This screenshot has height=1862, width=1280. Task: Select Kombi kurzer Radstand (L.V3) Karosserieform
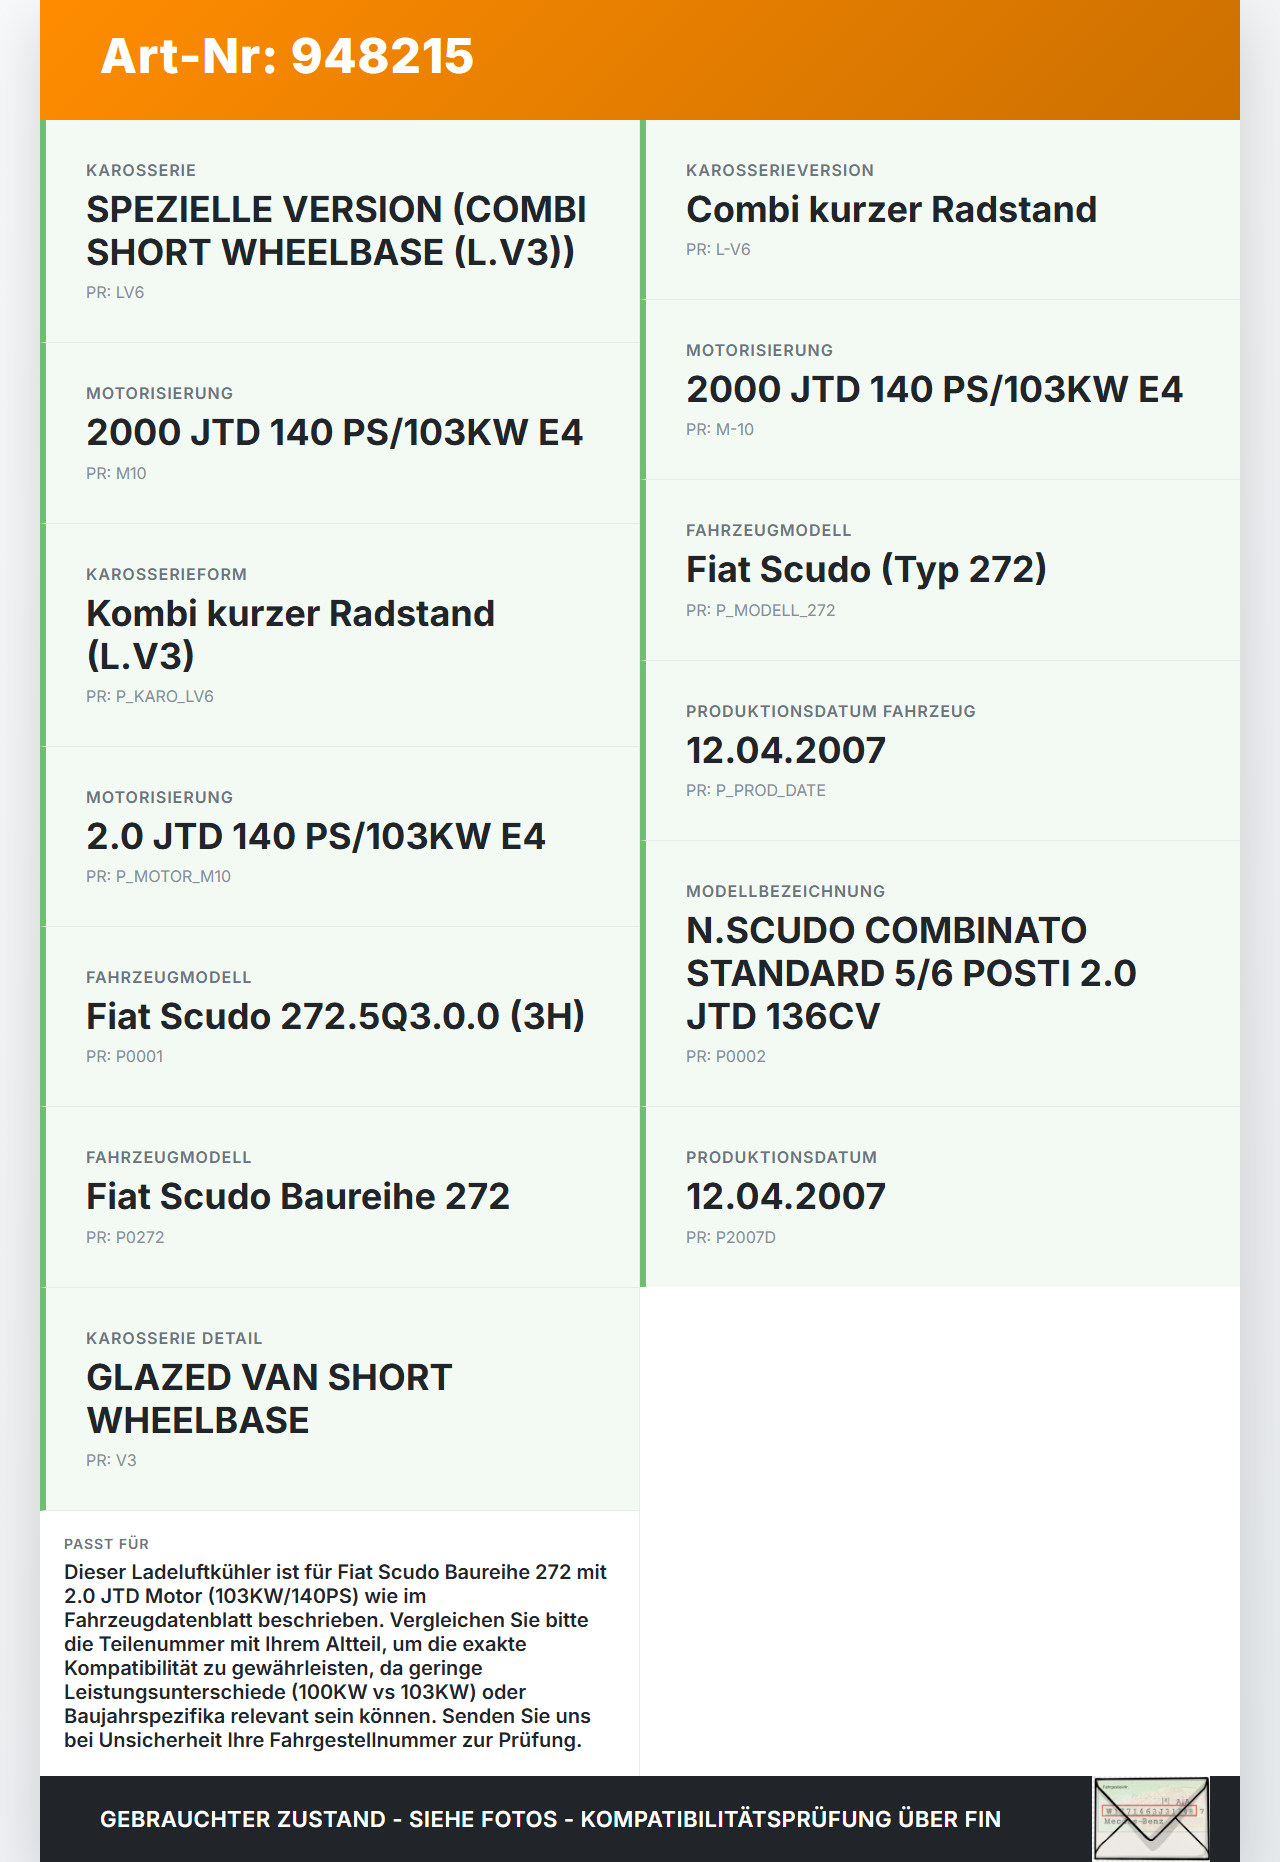tap(290, 634)
